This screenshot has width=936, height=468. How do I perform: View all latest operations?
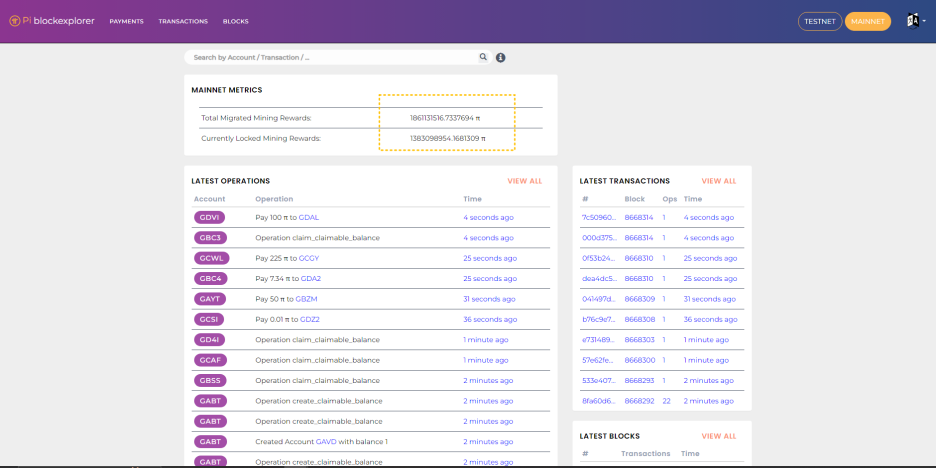525,181
